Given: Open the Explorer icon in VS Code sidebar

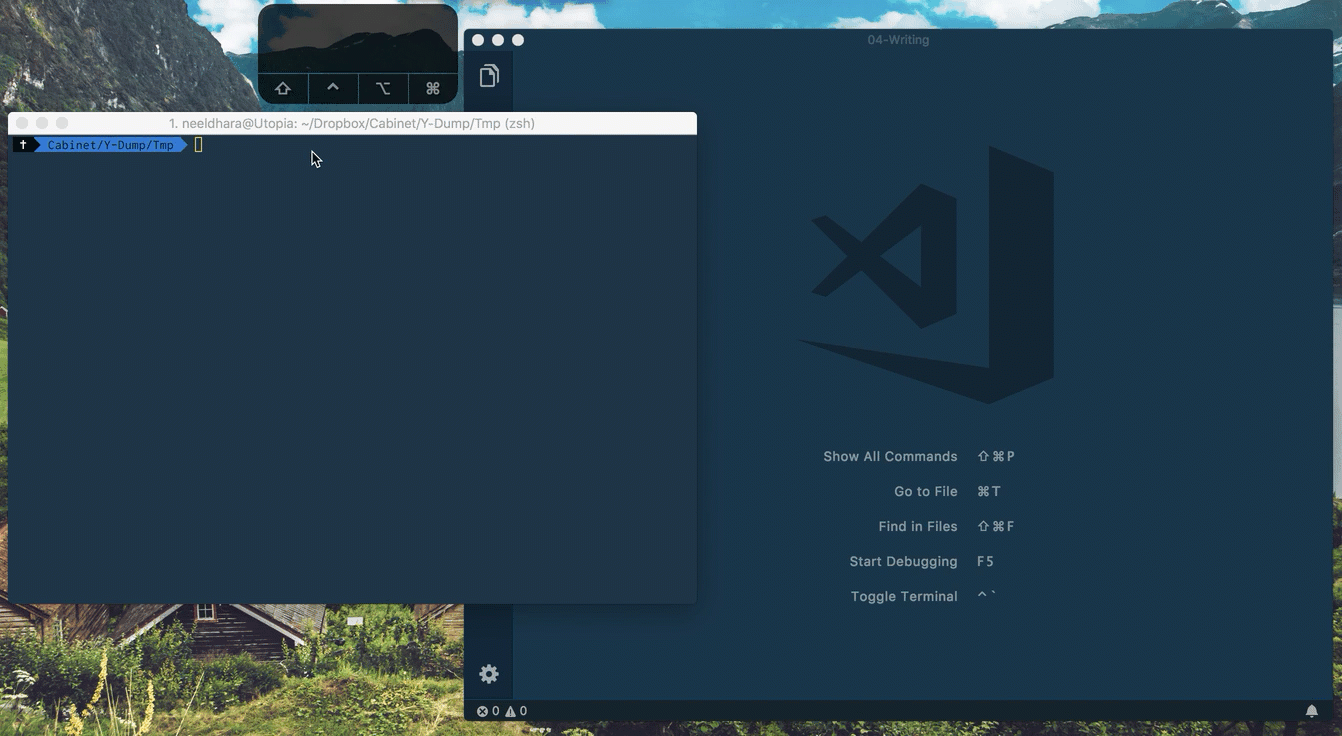Looking at the screenshot, I should 489,76.
